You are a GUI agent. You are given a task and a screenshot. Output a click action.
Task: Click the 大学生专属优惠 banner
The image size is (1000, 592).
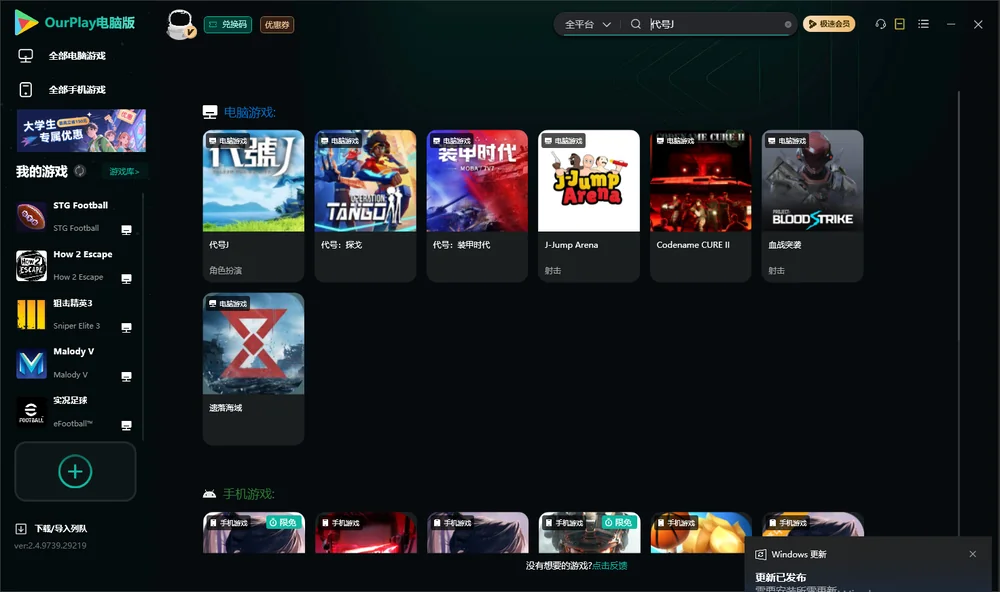82,131
